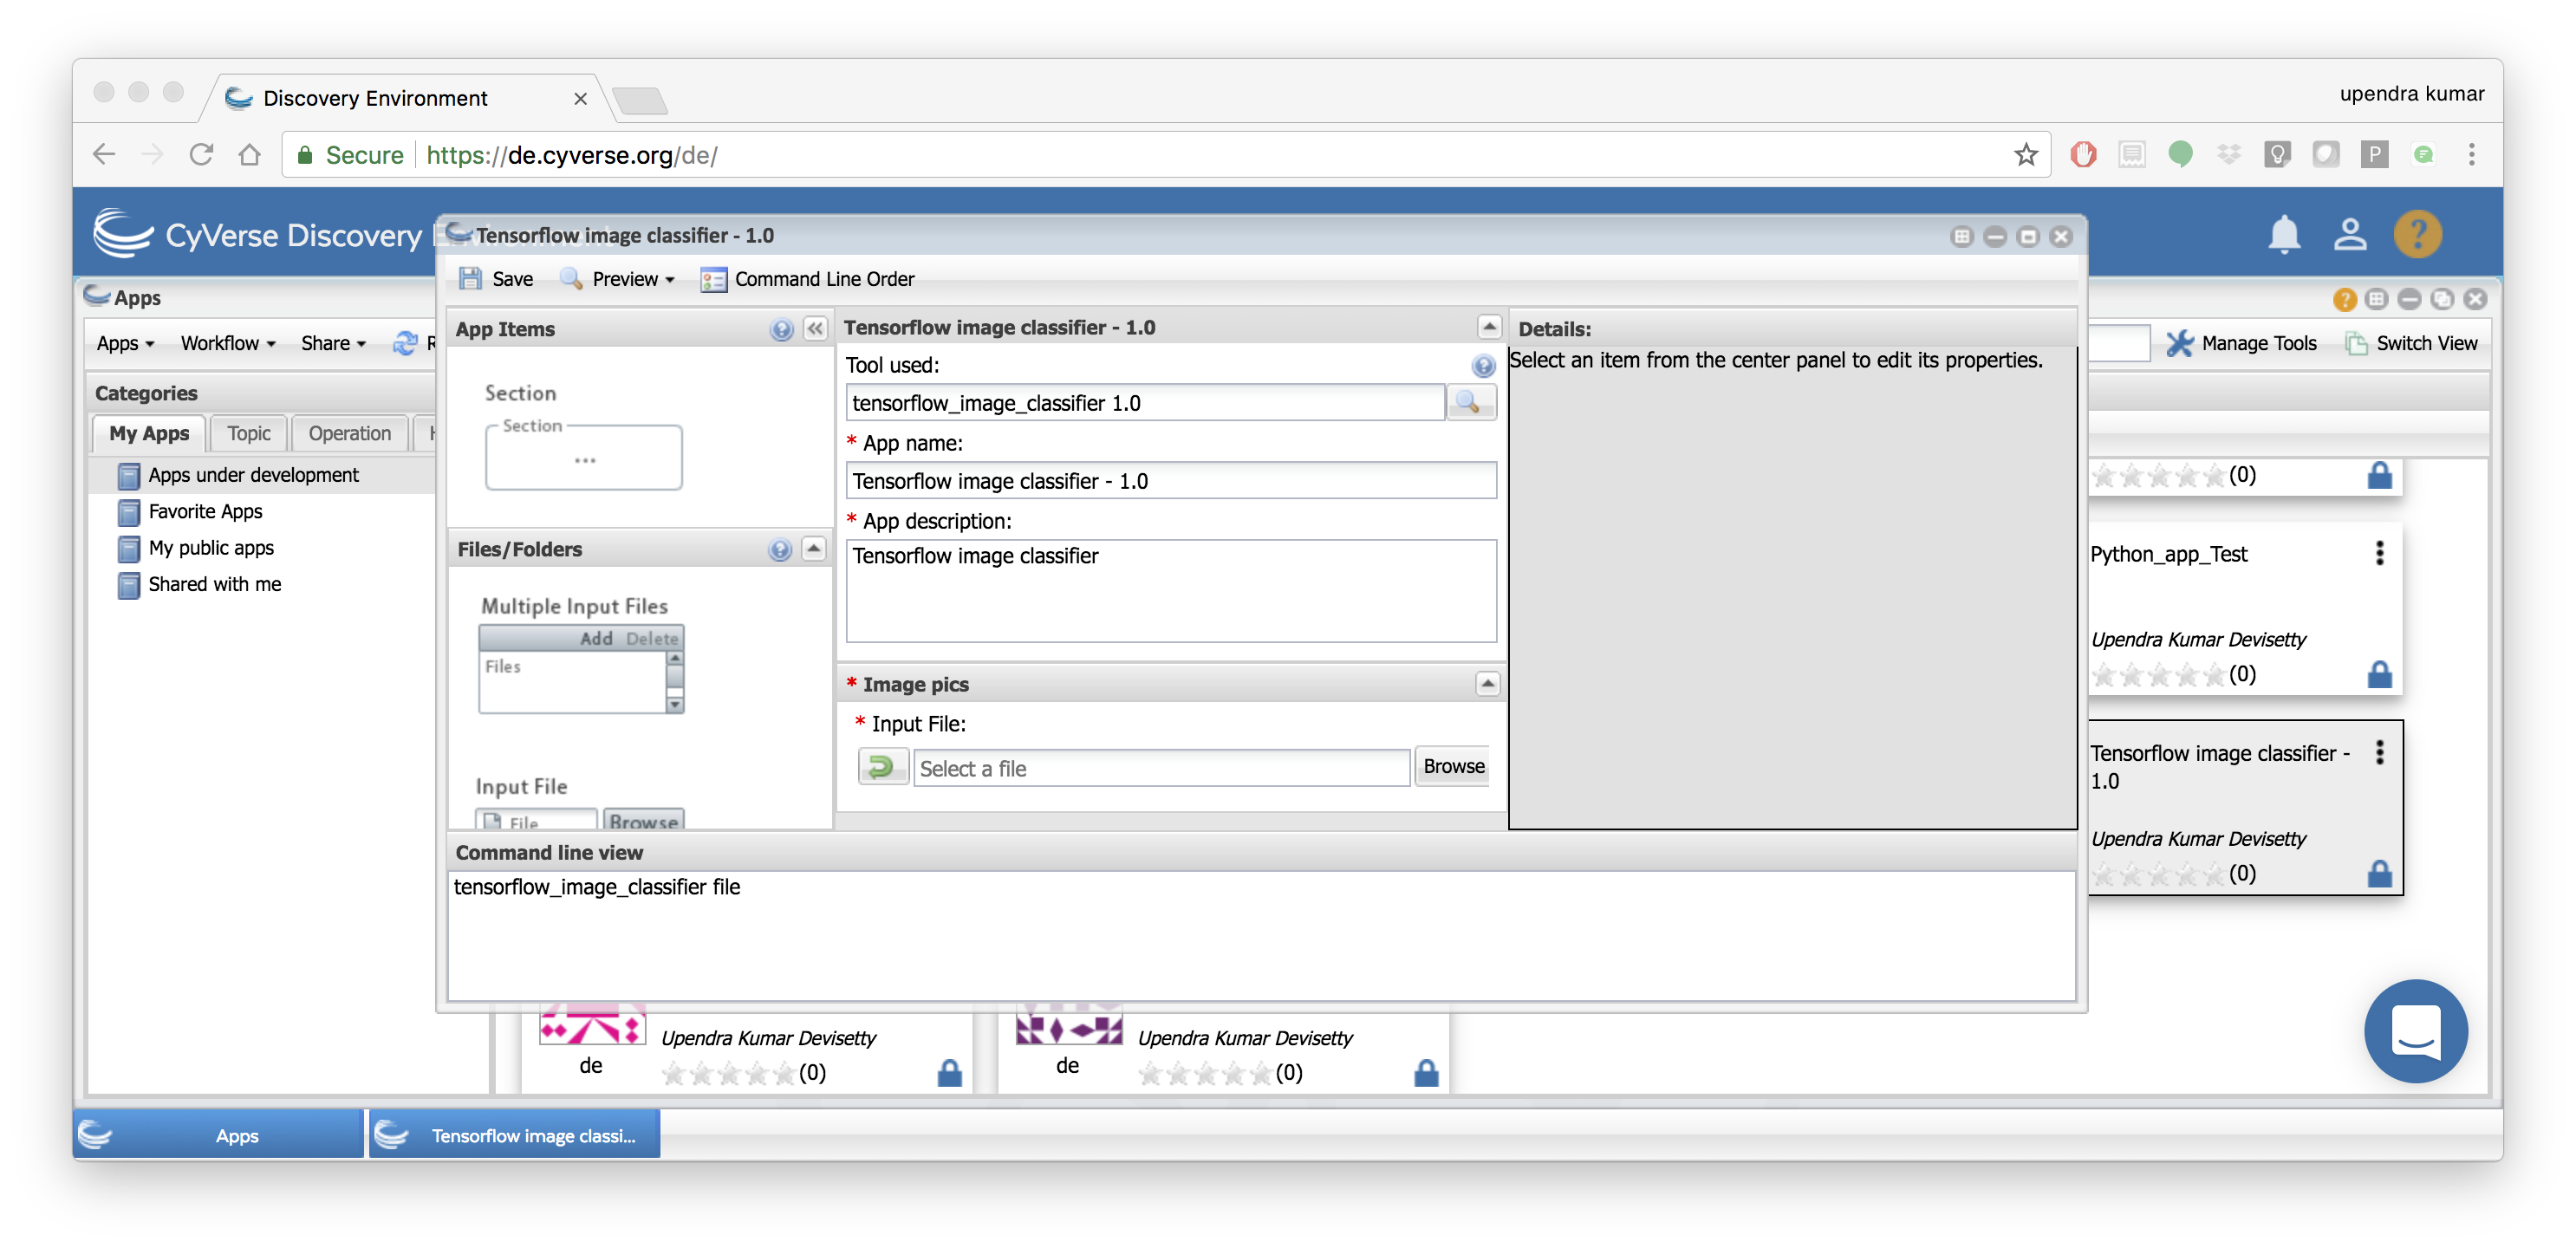Click the App description text area
This screenshot has height=1248, width=2576.
pos(1170,590)
